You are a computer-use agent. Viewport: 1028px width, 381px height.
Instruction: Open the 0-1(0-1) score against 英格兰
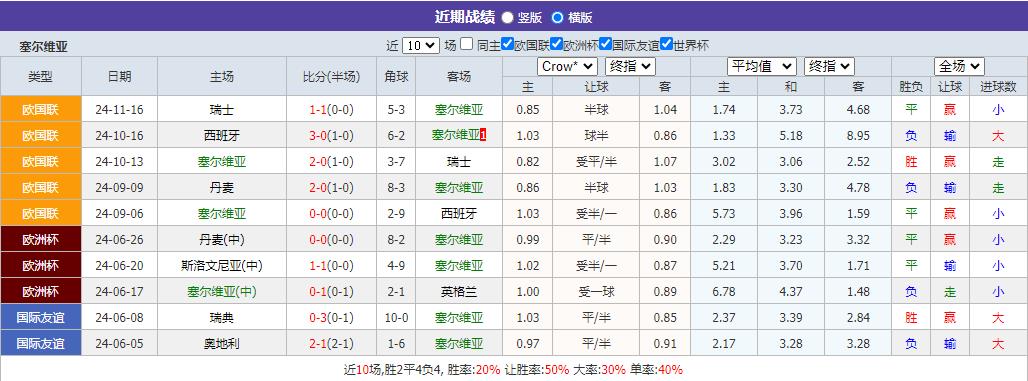[331, 292]
